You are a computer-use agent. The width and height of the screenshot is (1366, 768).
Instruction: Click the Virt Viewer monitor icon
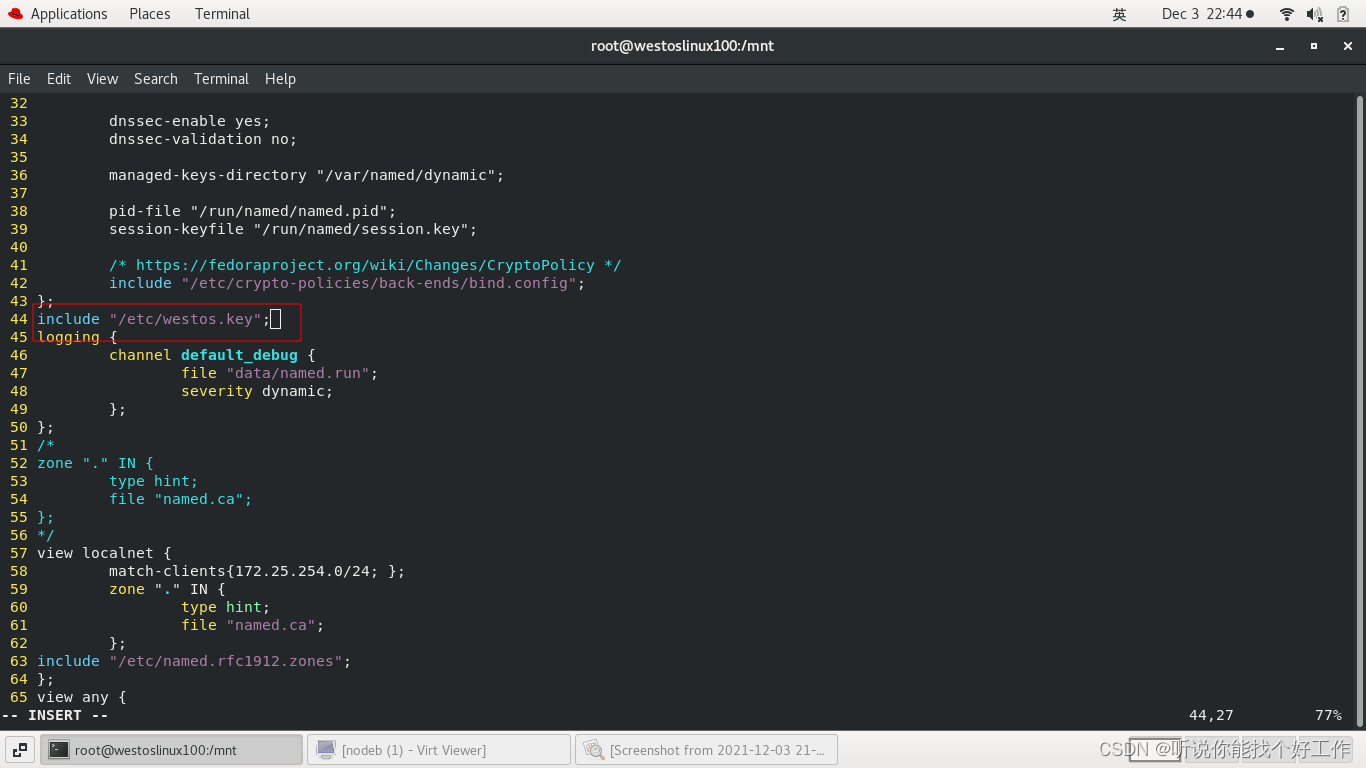(326, 750)
